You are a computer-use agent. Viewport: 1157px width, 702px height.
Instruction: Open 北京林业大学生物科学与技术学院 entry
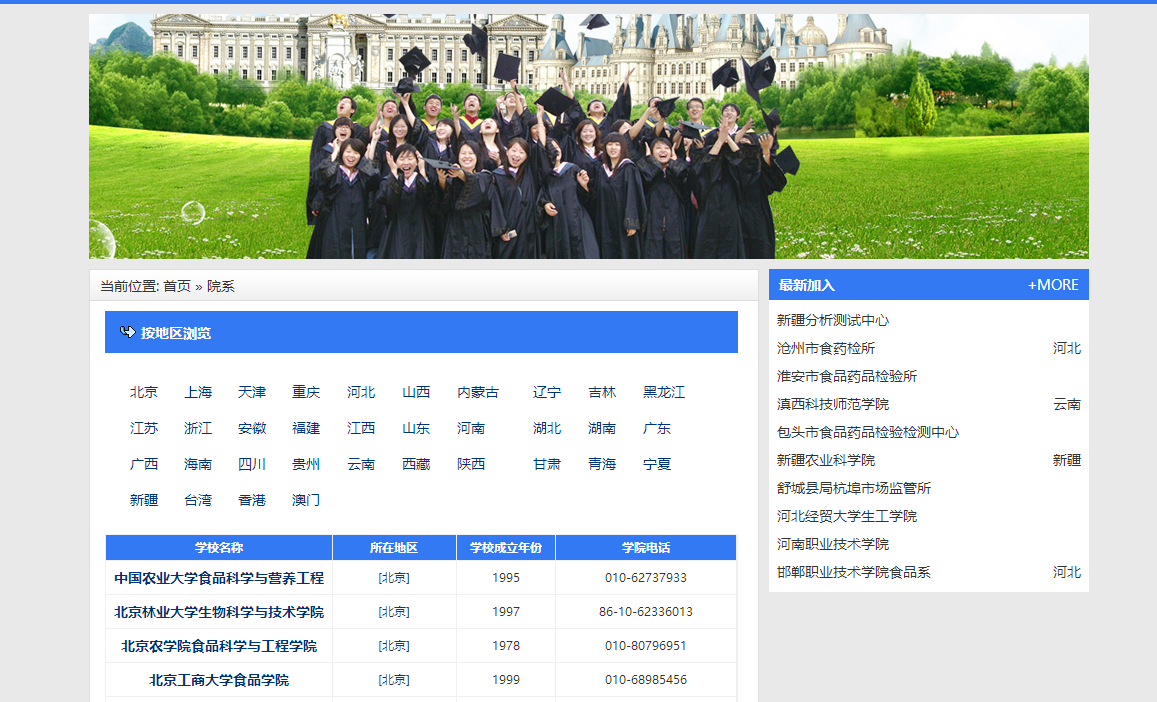pos(219,612)
